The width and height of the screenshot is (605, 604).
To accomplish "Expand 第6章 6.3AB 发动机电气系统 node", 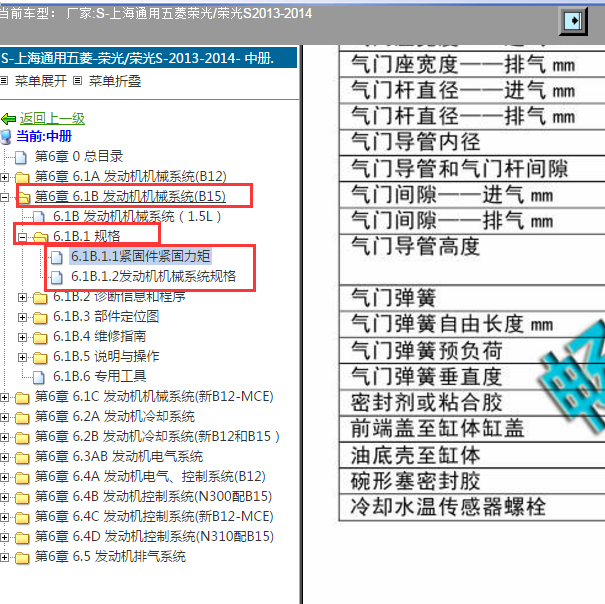I will [x=4, y=458].
